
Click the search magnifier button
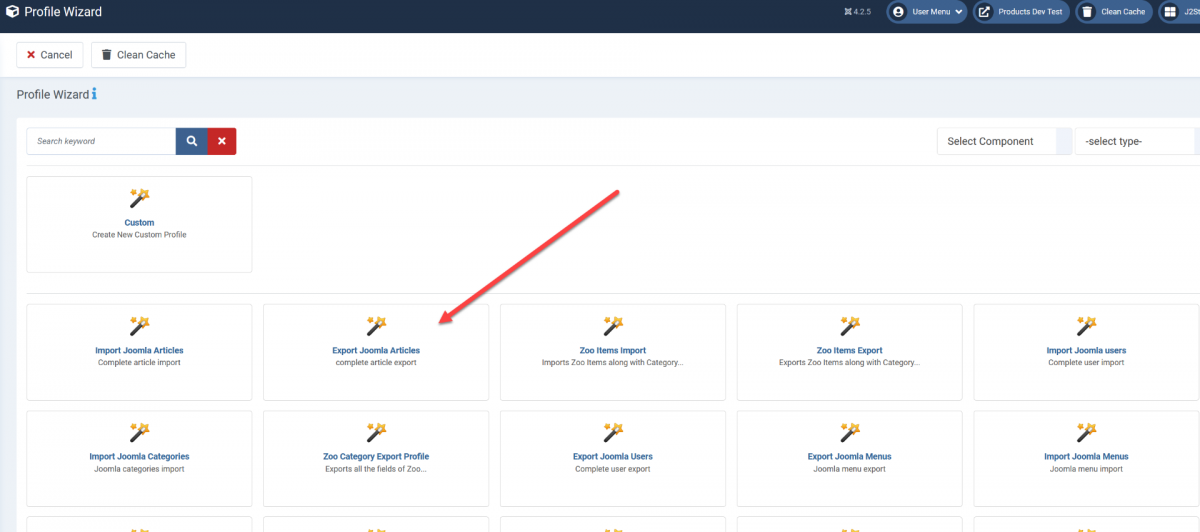[191, 141]
